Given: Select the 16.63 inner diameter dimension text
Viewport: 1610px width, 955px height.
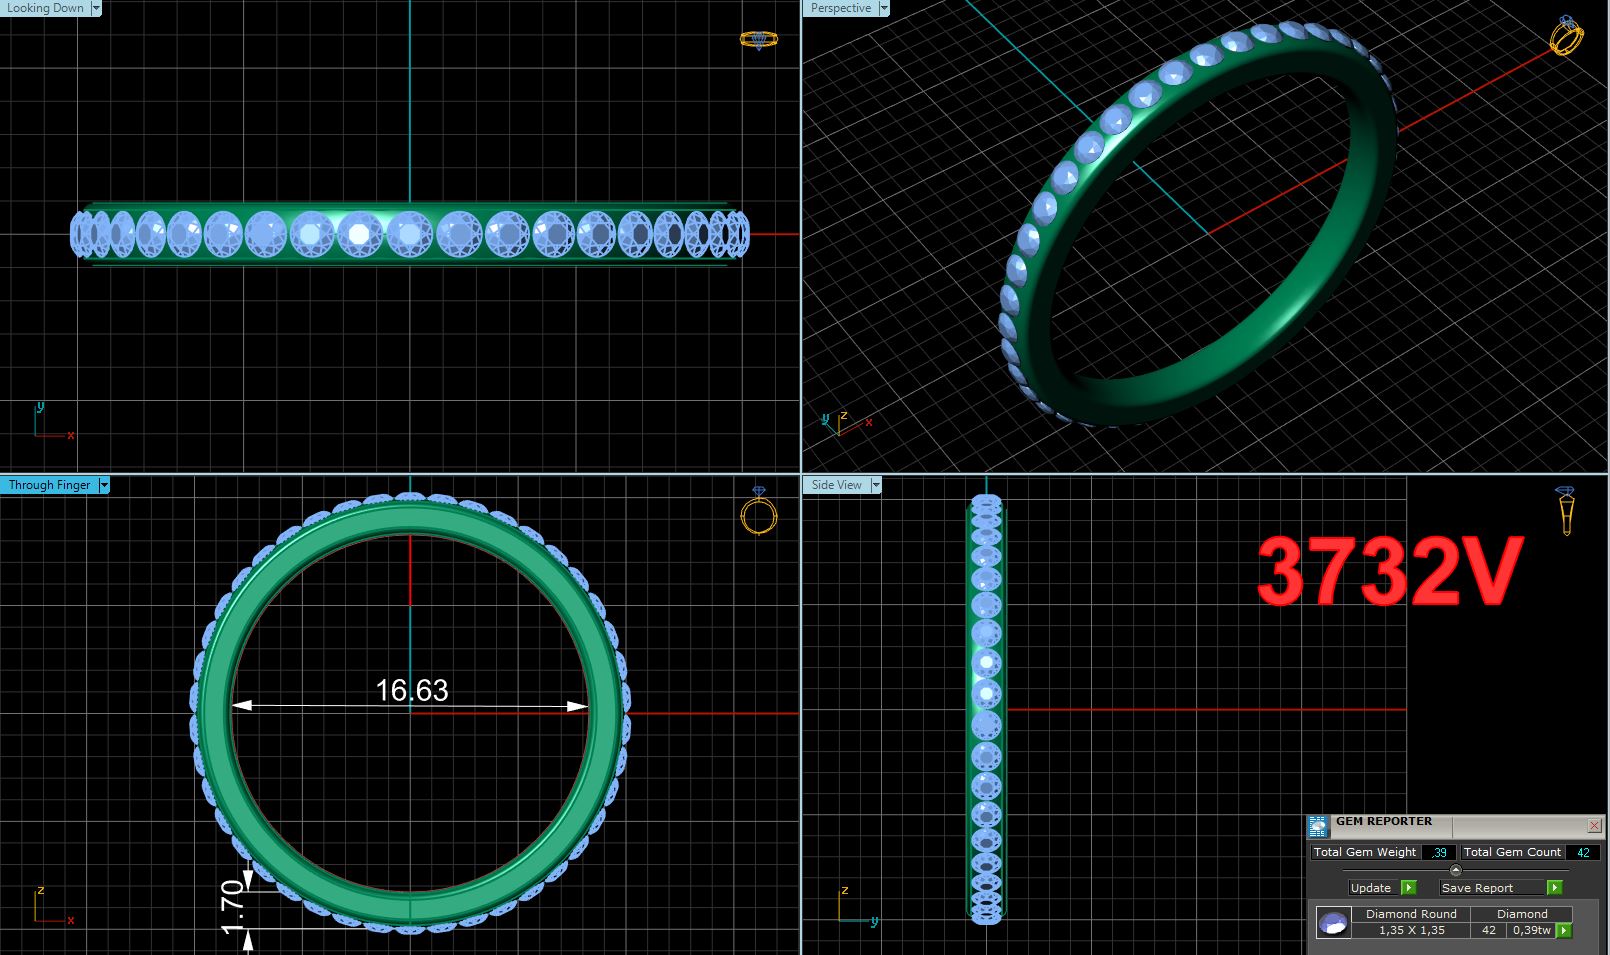Looking at the screenshot, I should [x=412, y=690].
